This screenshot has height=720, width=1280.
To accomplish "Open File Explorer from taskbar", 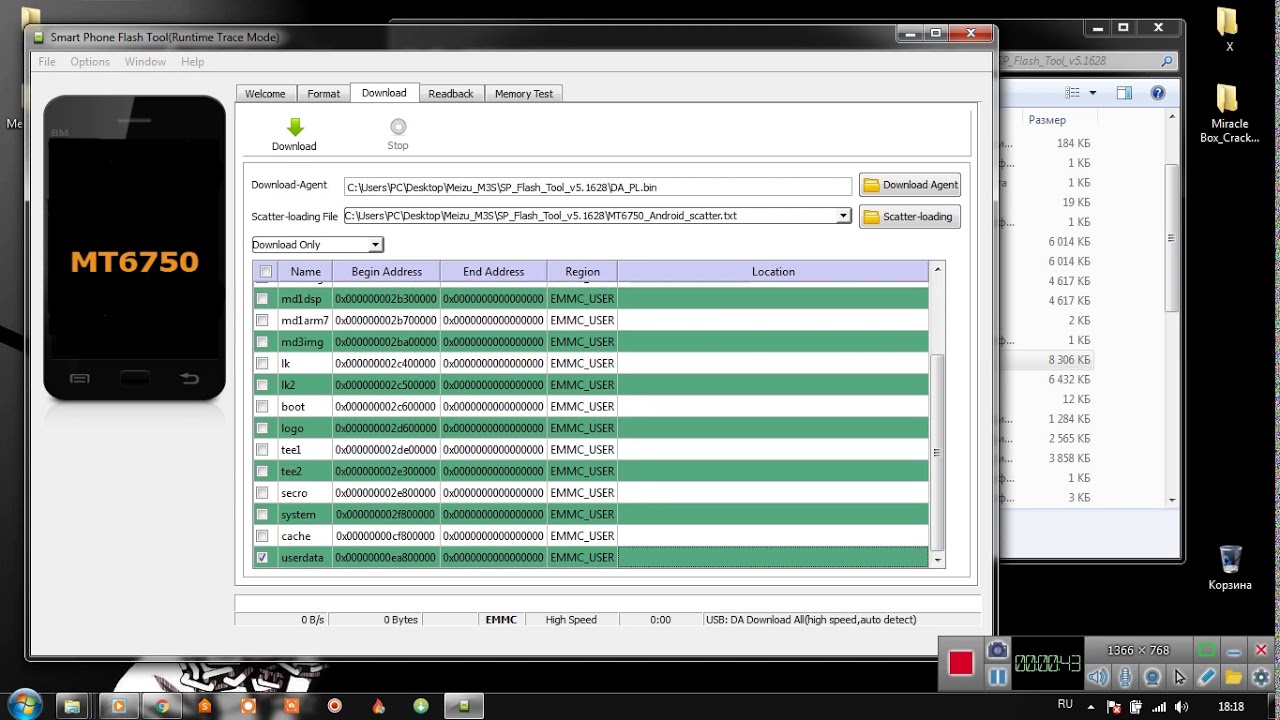I will tap(73, 706).
